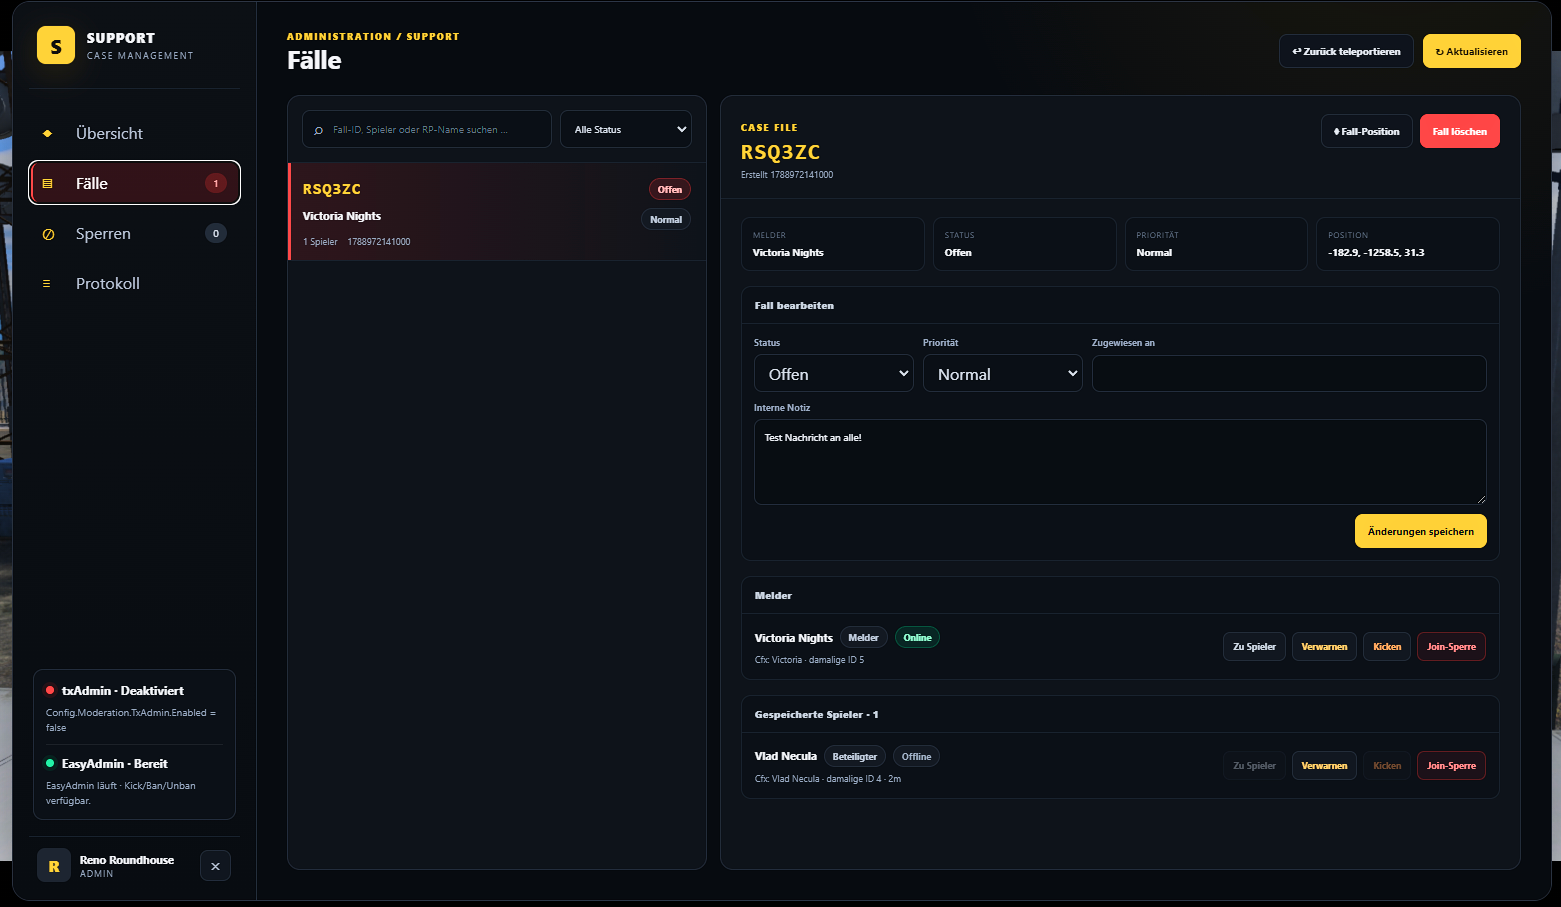The image size is (1561, 907).
Task: Open Übersicht in the sidebar
Action: click(x=135, y=133)
